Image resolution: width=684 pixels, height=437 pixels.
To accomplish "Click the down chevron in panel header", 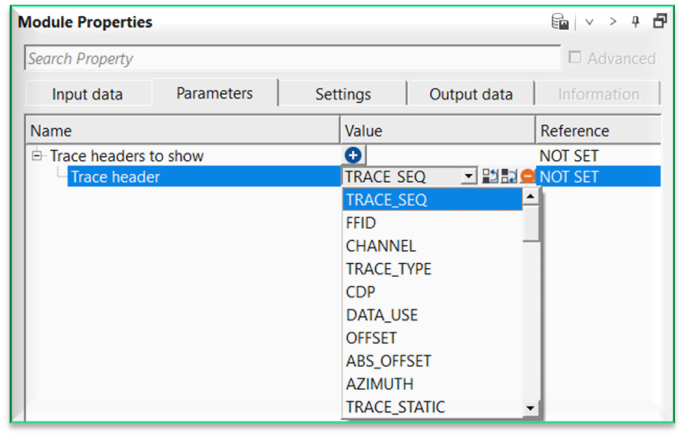I will [x=589, y=22].
